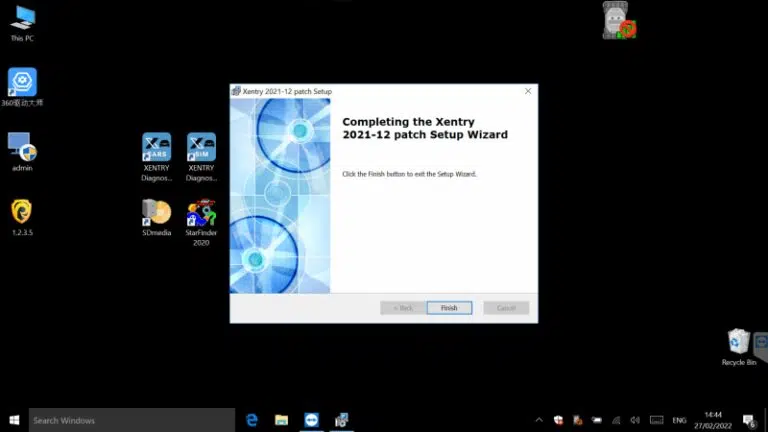The image size is (768, 432).
Task: Select the This PC desktop icon
Action: [x=22, y=18]
